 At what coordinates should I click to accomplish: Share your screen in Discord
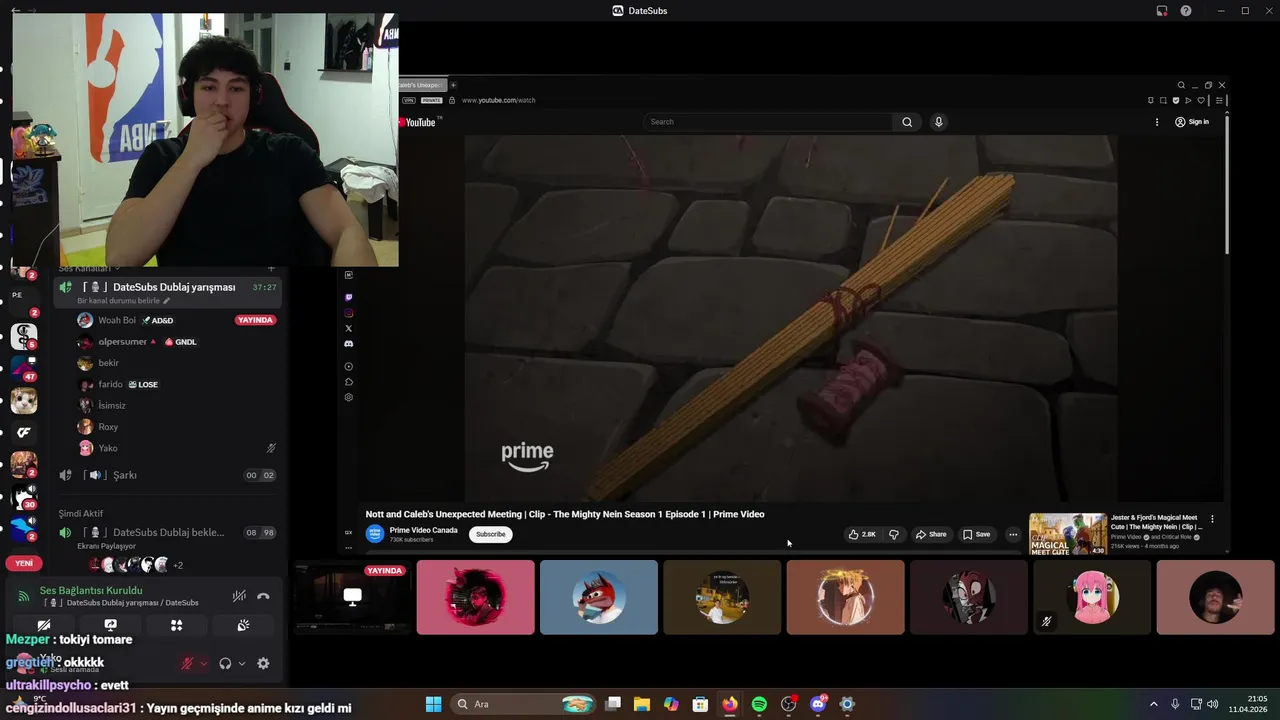(110, 625)
